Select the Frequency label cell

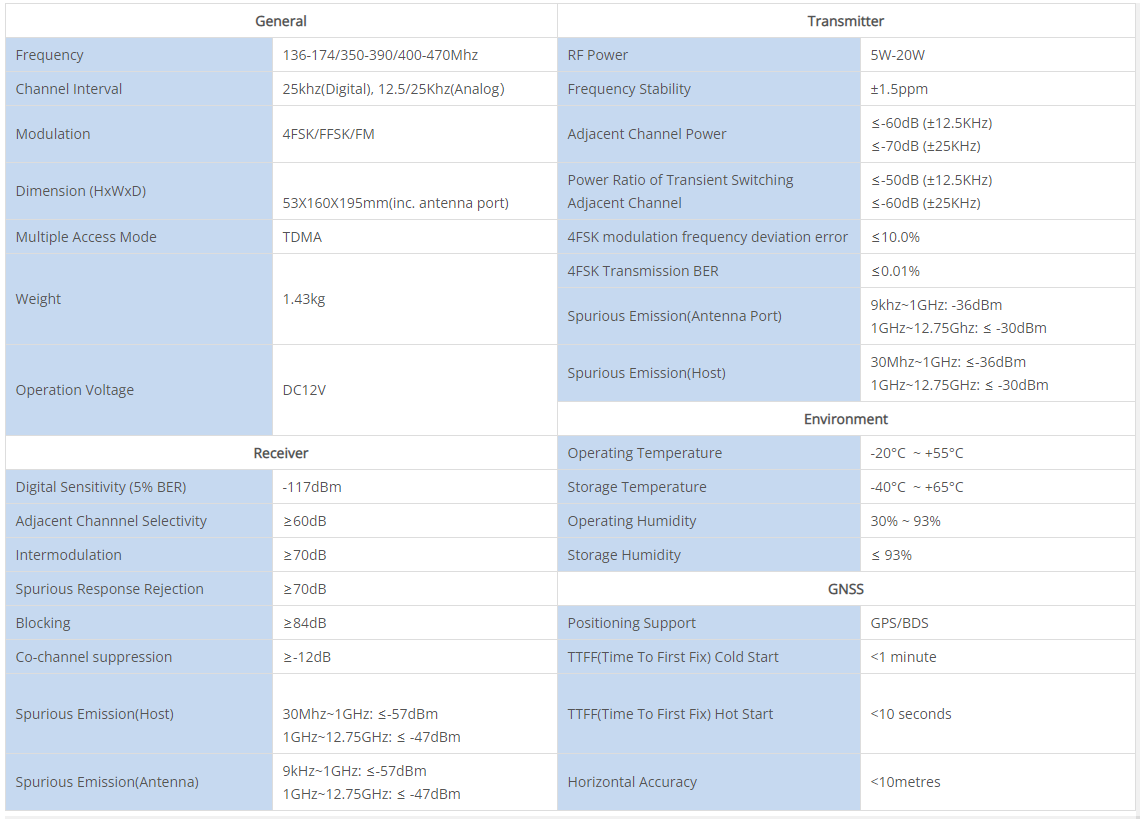point(50,55)
